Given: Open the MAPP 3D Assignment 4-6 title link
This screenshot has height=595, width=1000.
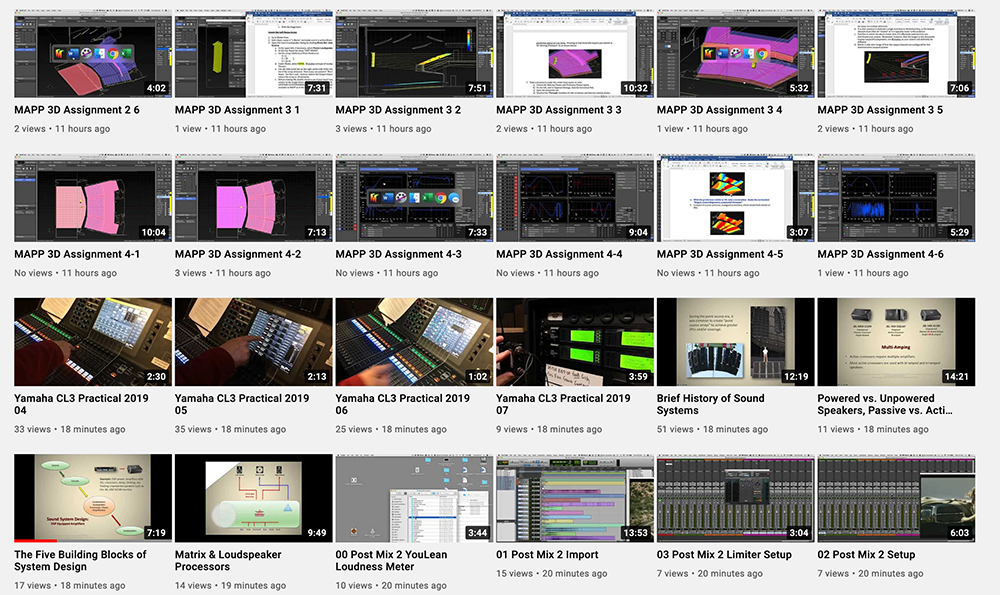Looking at the screenshot, I should pos(880,254).
